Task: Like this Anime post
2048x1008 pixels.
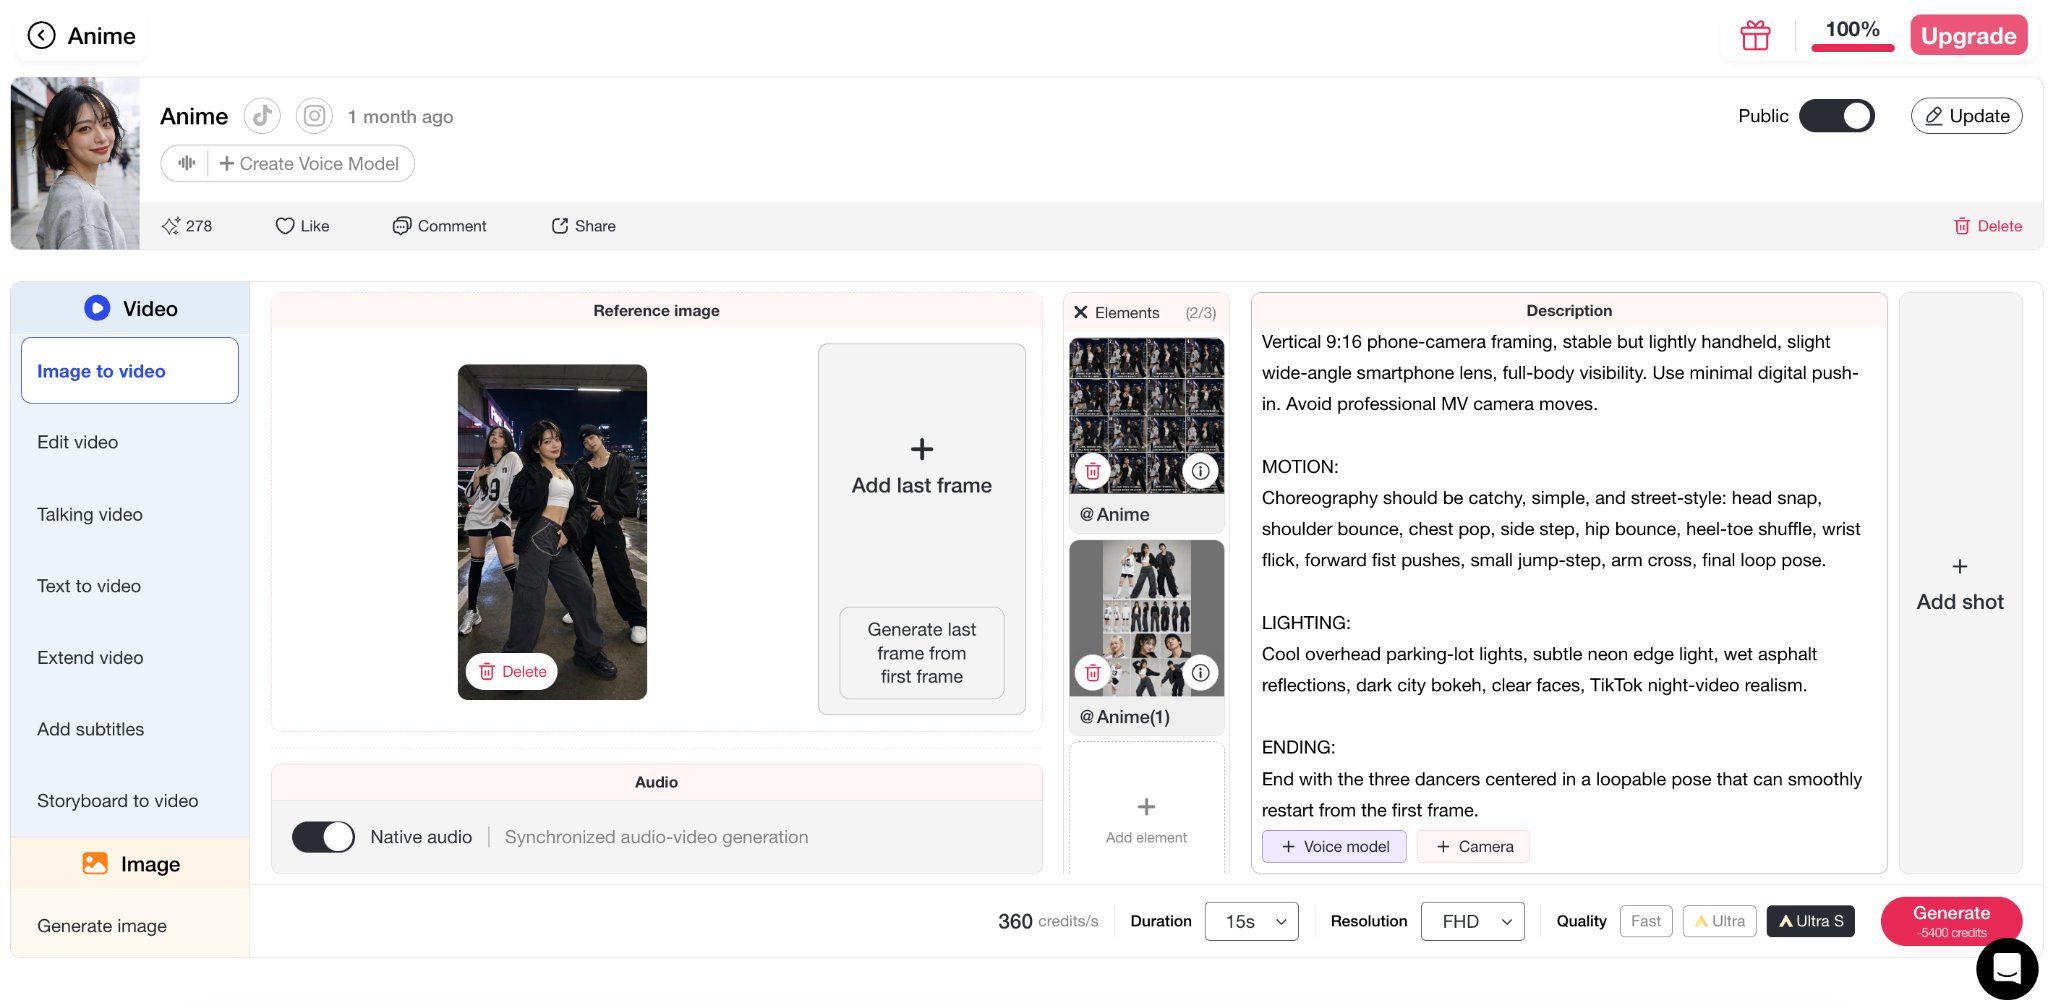Action: [302, 226]
